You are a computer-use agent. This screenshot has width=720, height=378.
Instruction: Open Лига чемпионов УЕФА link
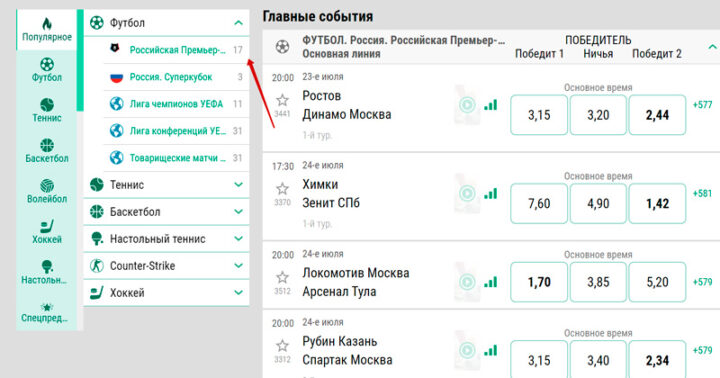tap(176, 104)
